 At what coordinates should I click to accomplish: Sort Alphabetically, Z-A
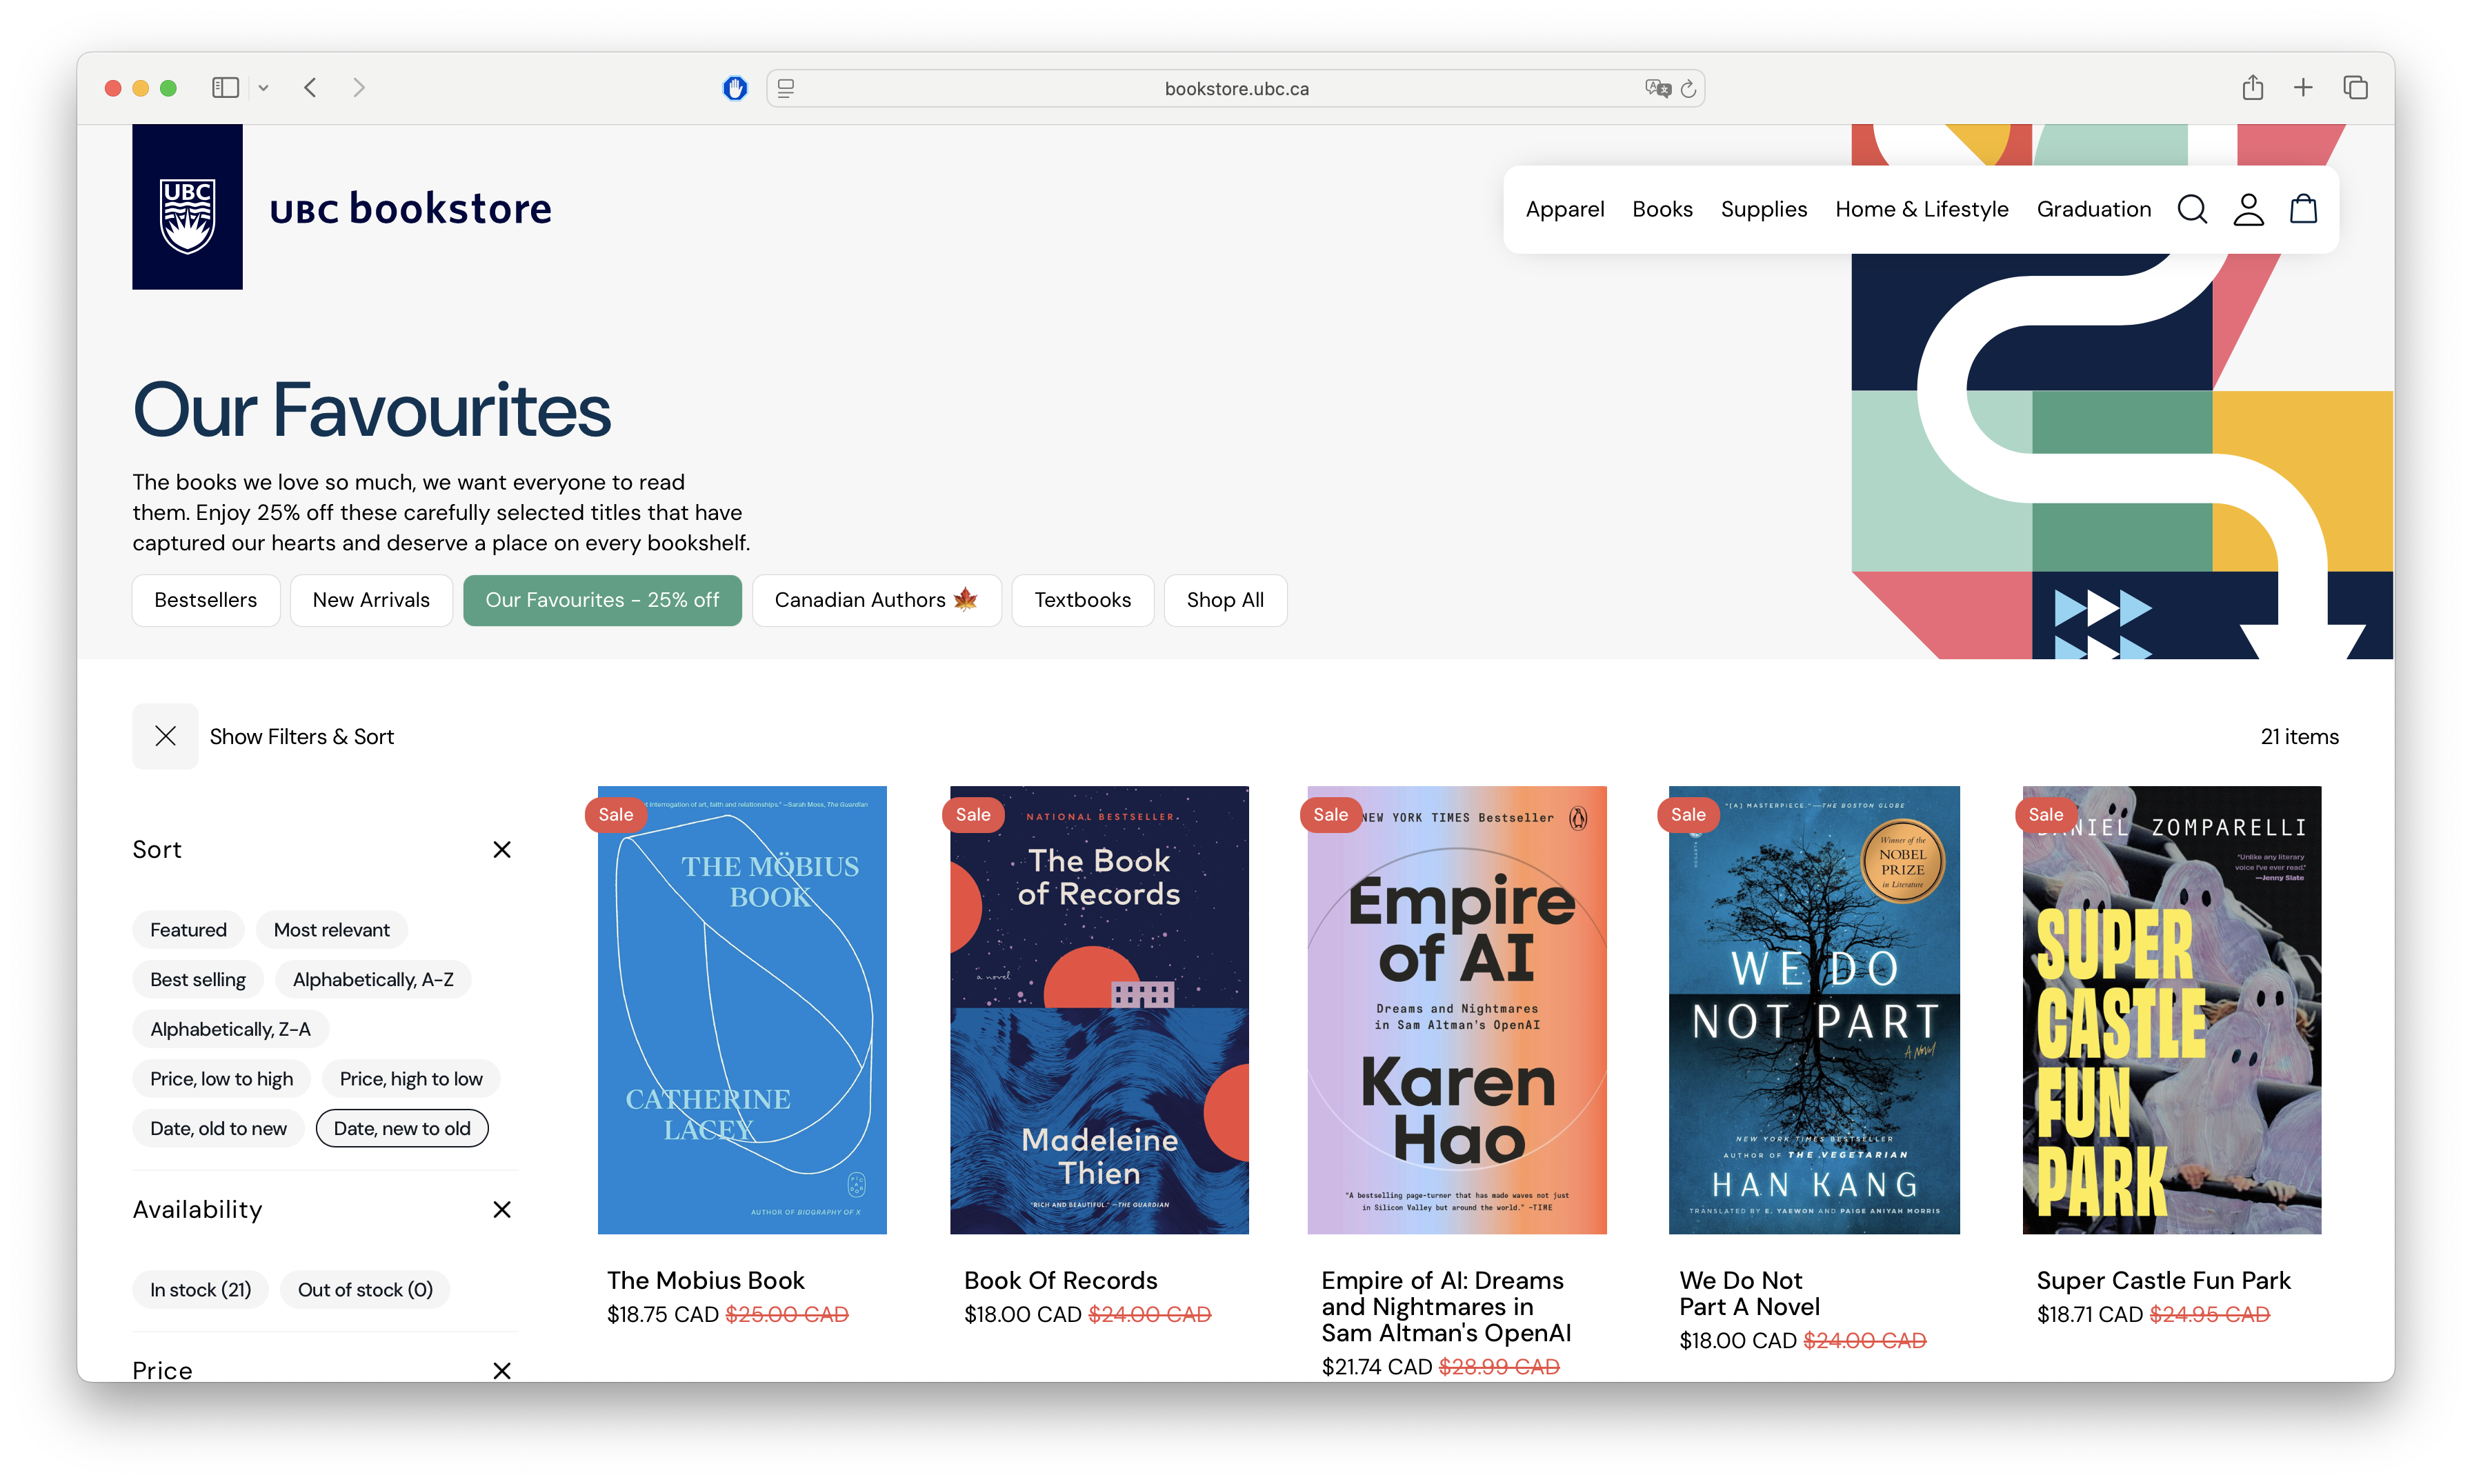click(230, 1029)
